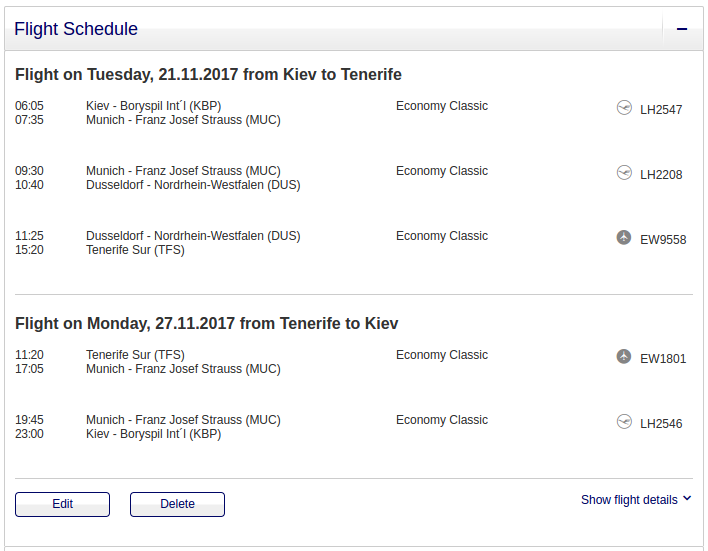Click the Eurowings logo beside flight EW1801

[x=624, y=357]
